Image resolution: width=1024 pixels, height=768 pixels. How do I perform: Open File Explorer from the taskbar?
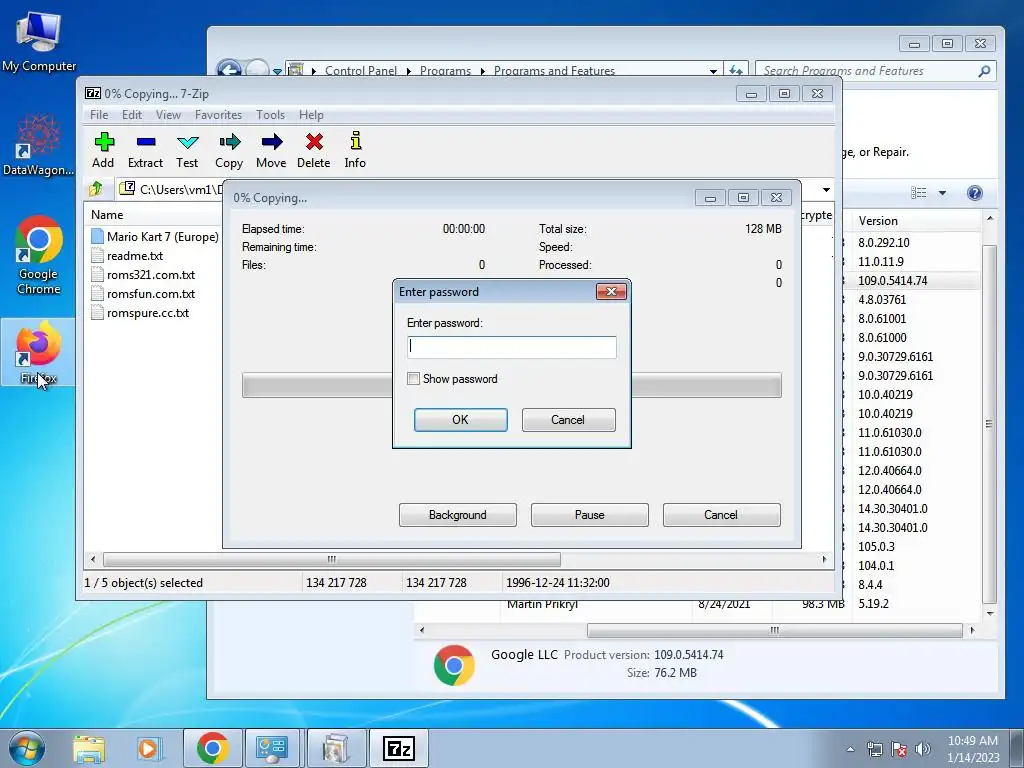pos(89,748)
